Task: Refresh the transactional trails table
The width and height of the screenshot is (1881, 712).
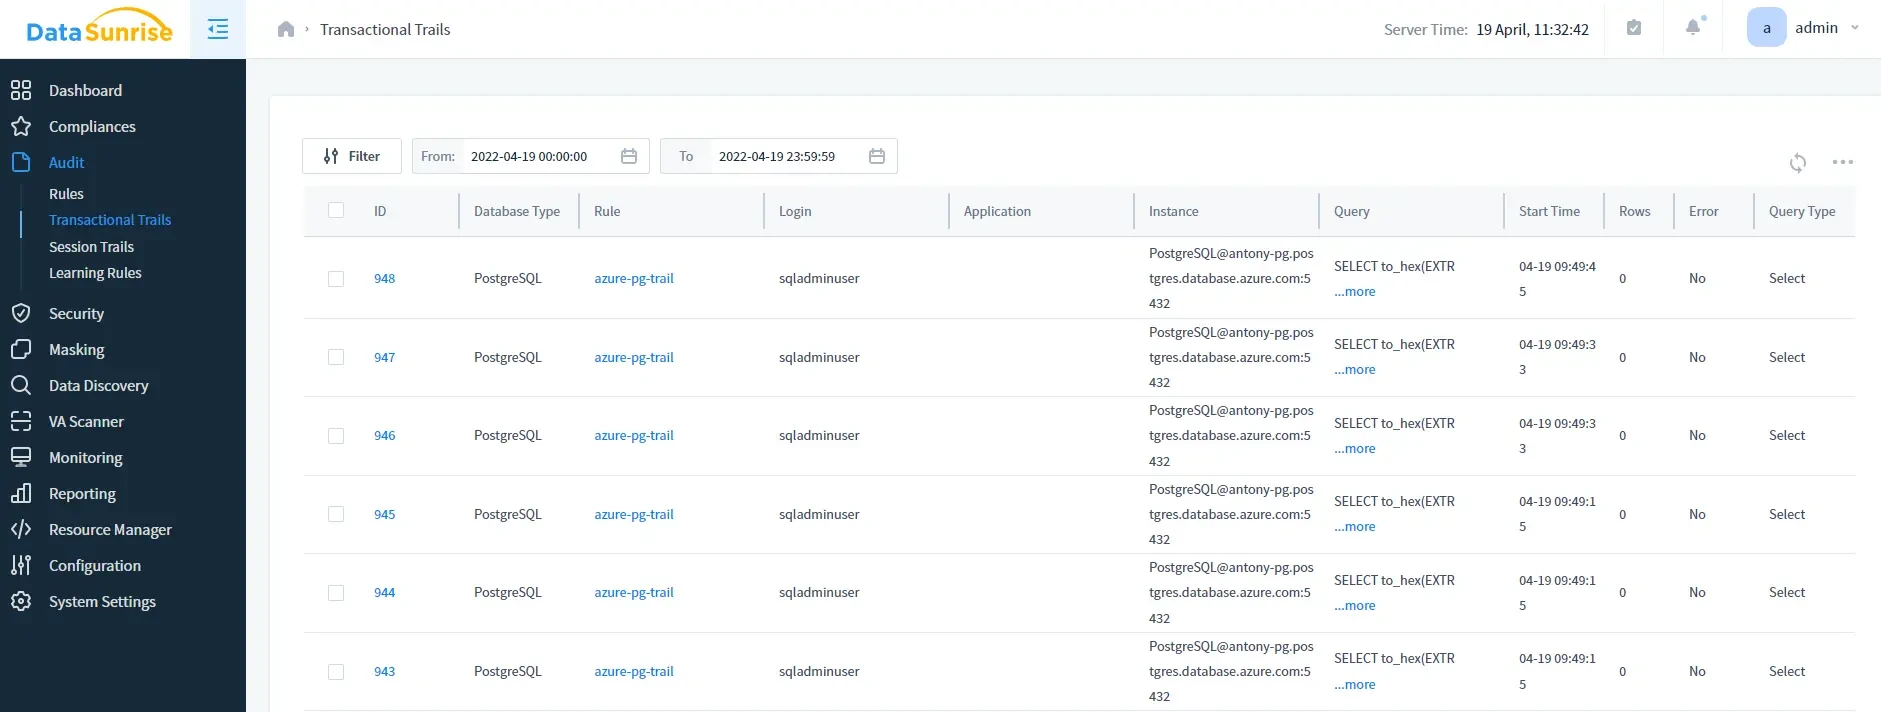Action: (1797, 163)
